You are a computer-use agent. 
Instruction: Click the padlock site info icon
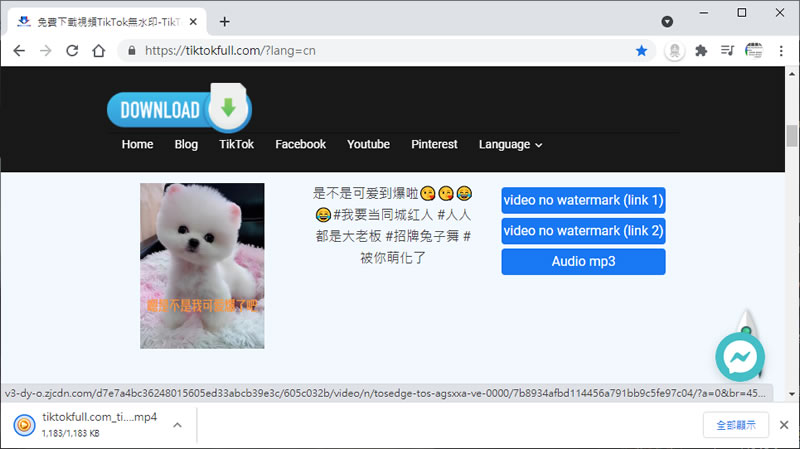click(132, 51)
